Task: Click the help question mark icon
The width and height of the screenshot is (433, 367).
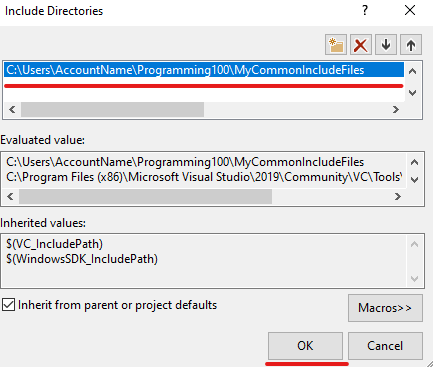Action: click(x=365, y=11)
